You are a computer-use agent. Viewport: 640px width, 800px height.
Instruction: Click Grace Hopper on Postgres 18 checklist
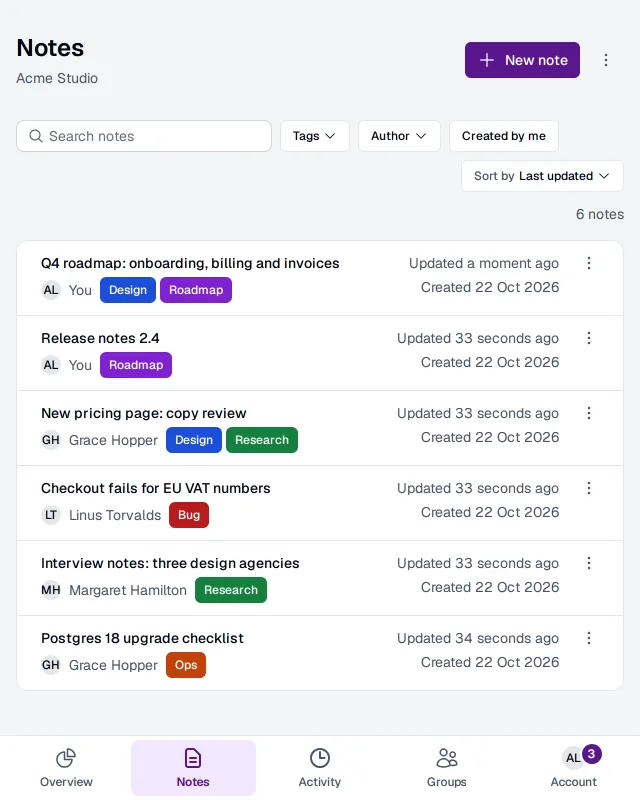click(113, 665)
